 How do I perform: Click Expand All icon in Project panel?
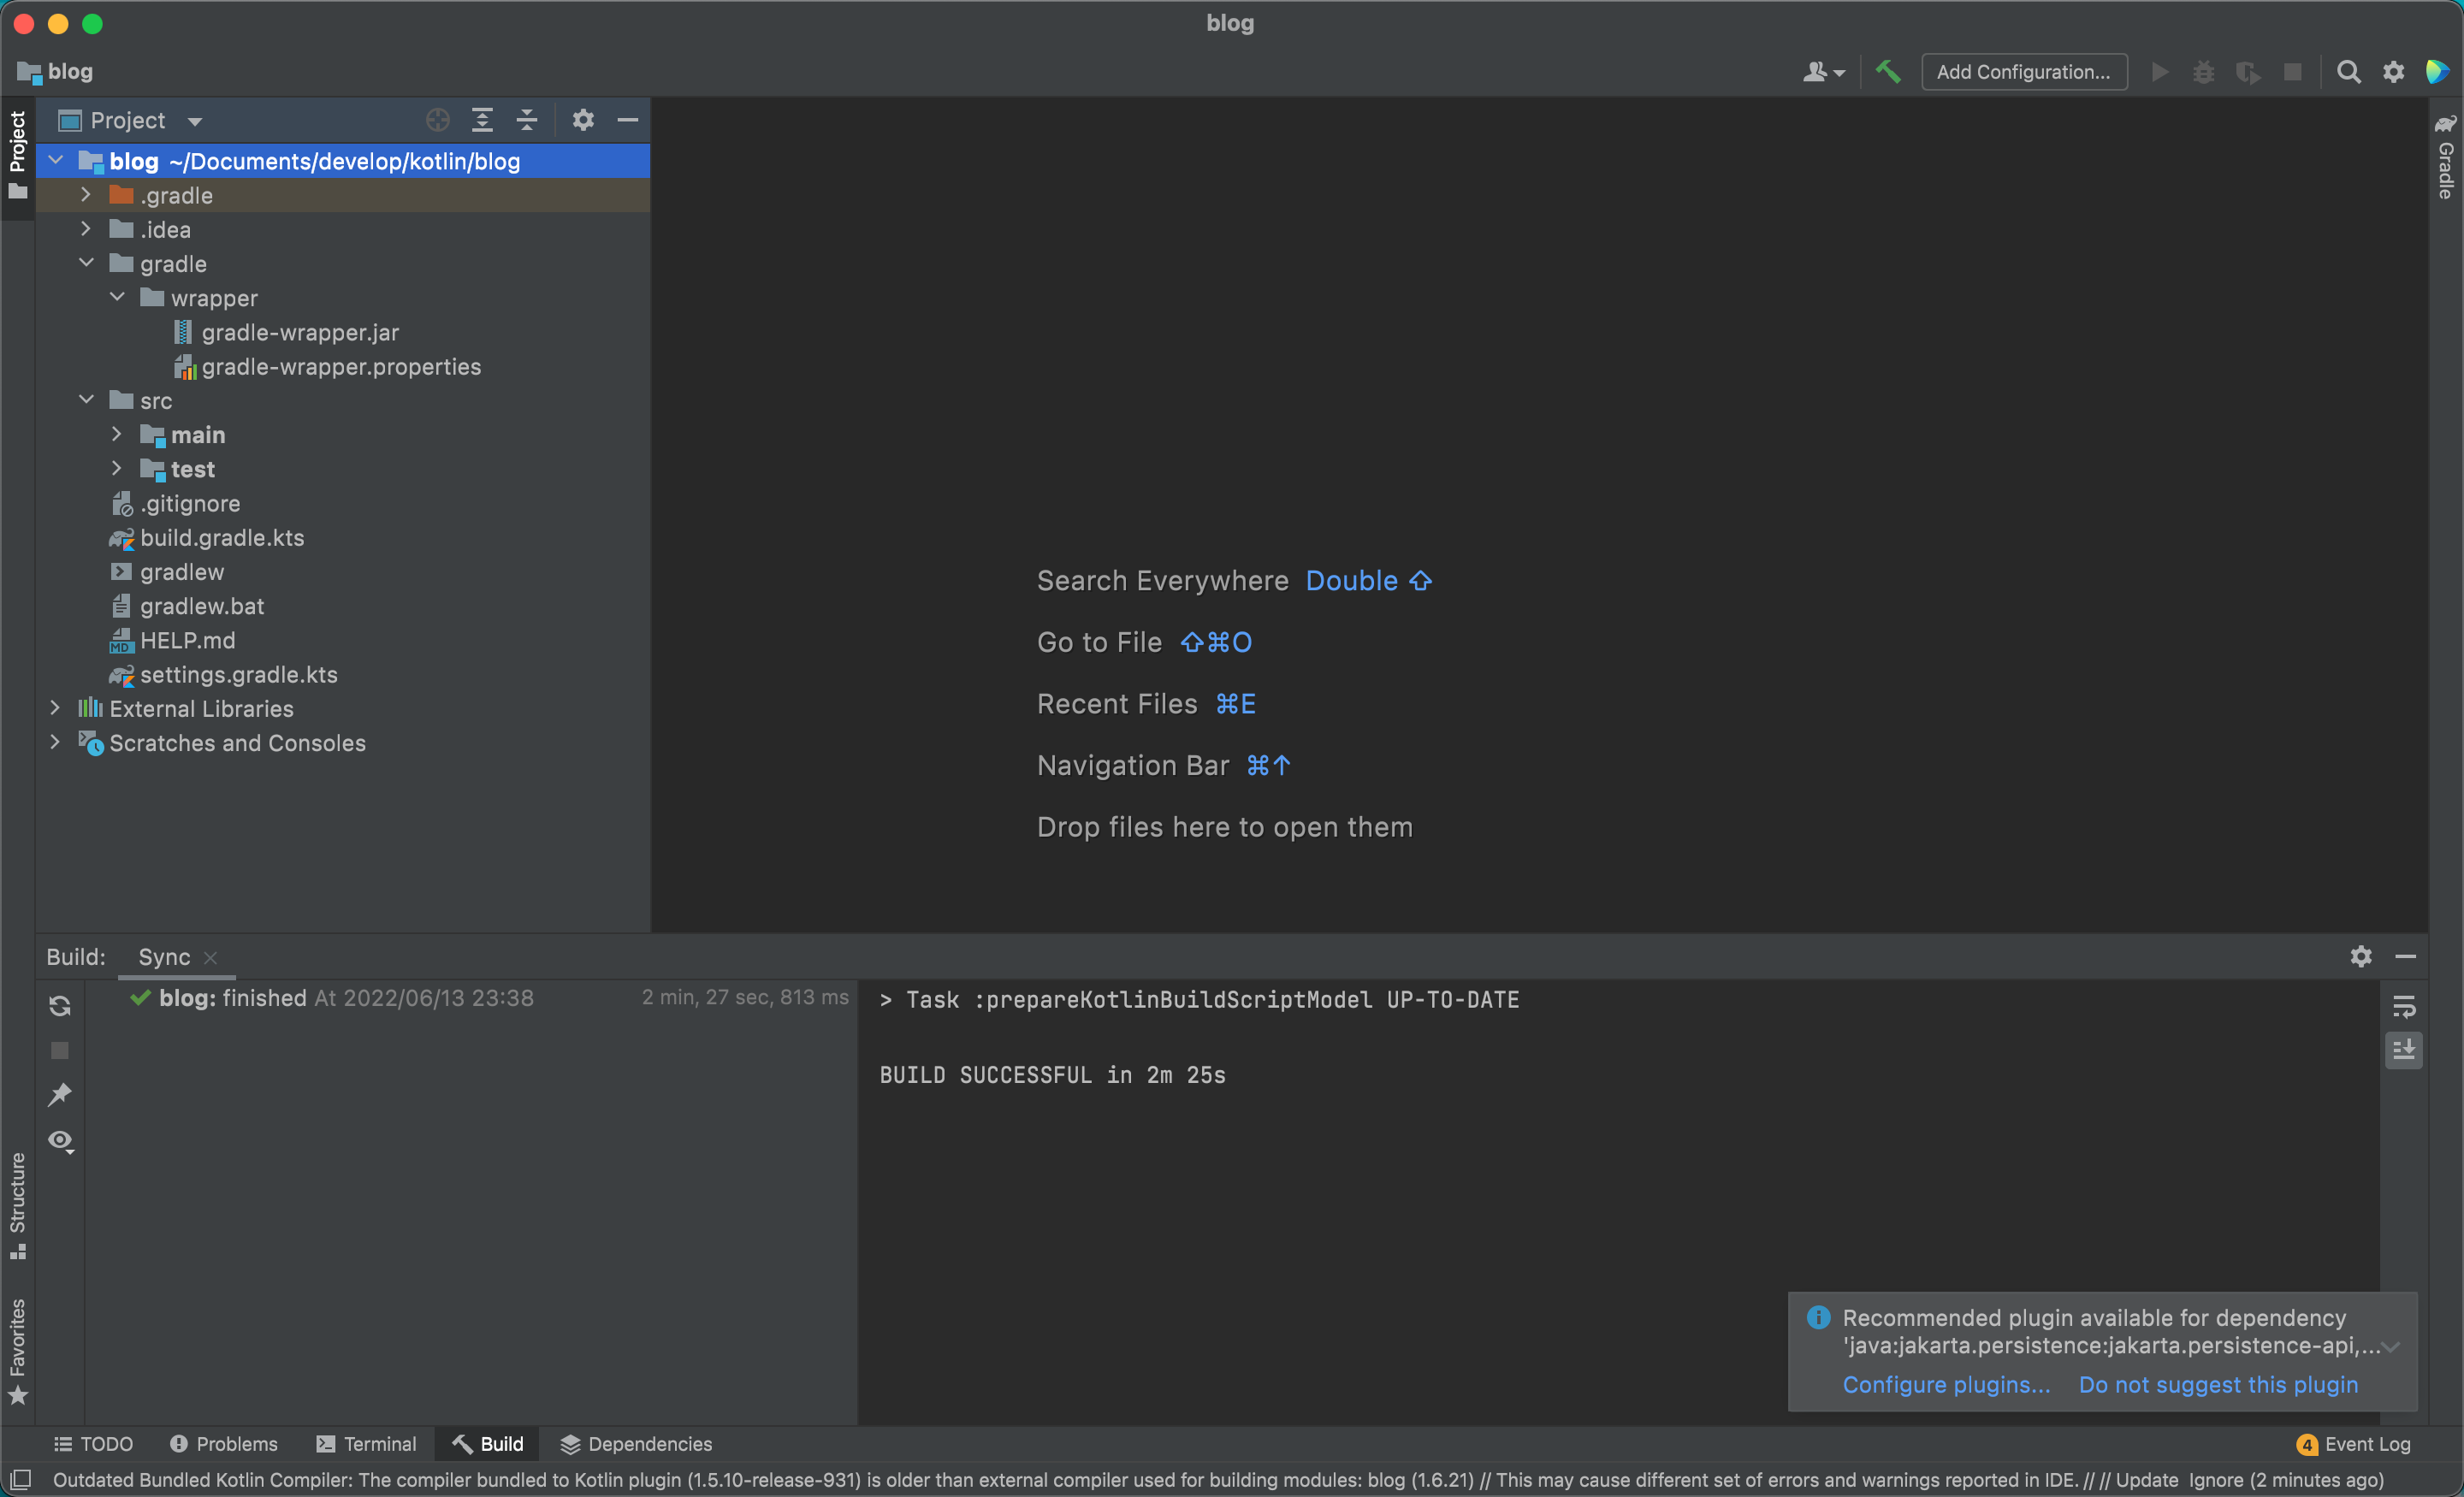pyautogui.click(x=482, y=120)
